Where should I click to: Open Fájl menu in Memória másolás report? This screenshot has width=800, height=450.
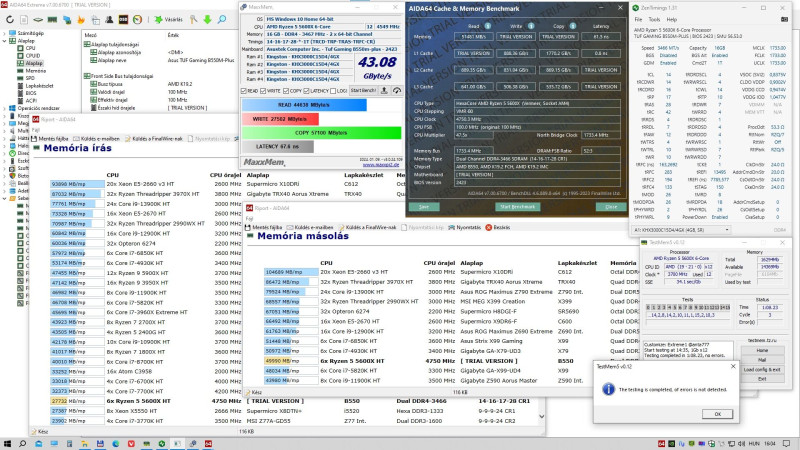[x=249, y=218]
